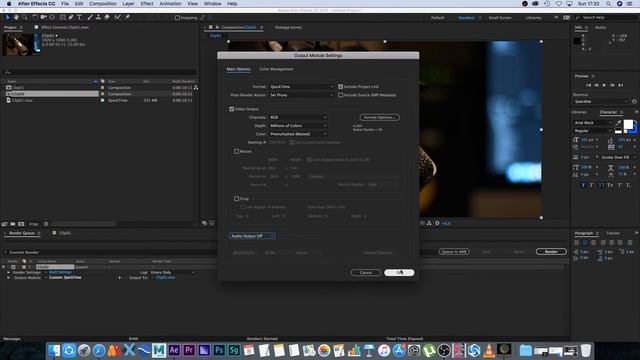Open Safari from the Dock
This screenshot has width=640, height=360.
[99, 350]
